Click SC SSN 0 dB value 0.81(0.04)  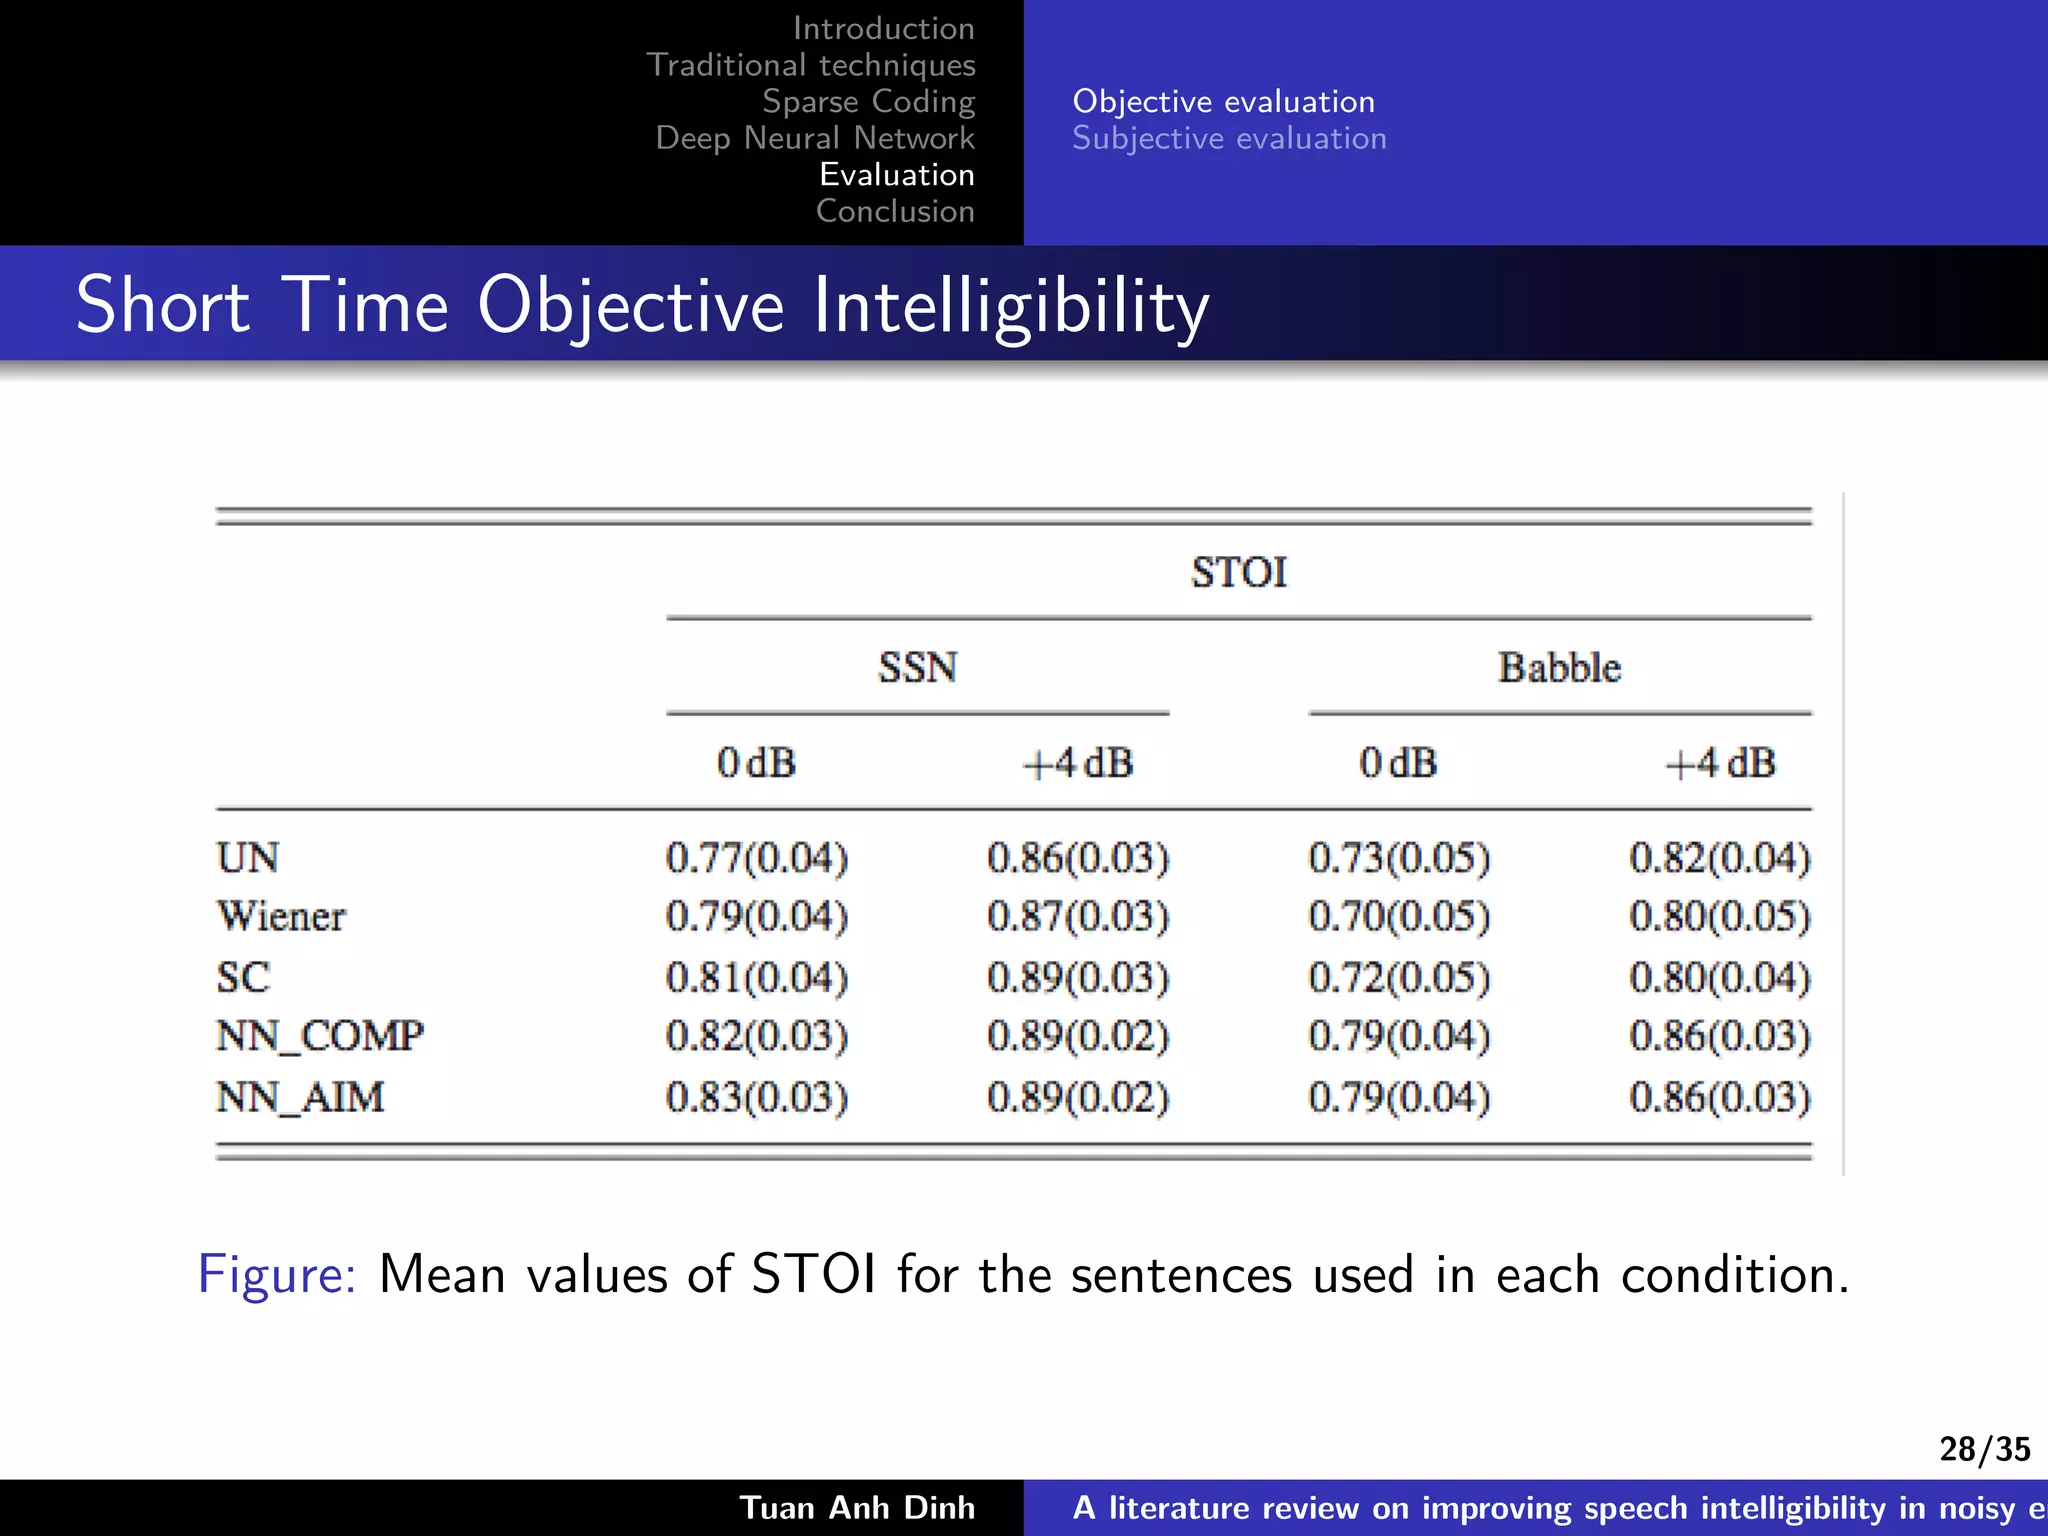[757, 977]
